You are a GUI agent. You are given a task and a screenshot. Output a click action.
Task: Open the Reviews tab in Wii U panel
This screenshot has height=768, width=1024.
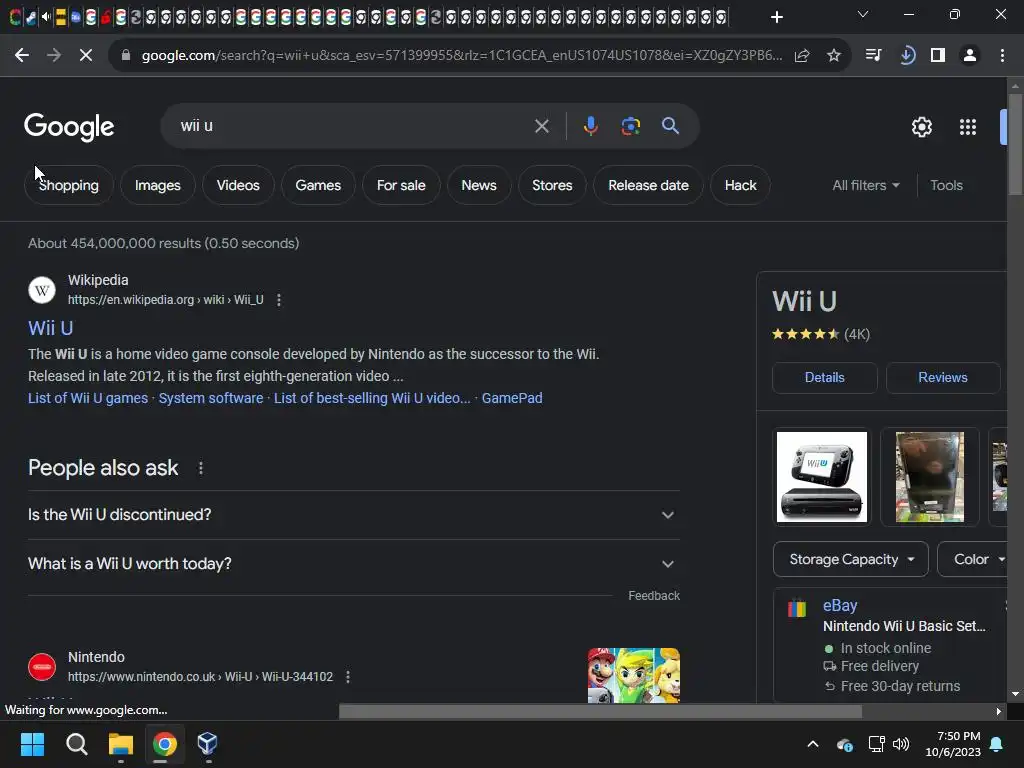[x=942, y=377]
